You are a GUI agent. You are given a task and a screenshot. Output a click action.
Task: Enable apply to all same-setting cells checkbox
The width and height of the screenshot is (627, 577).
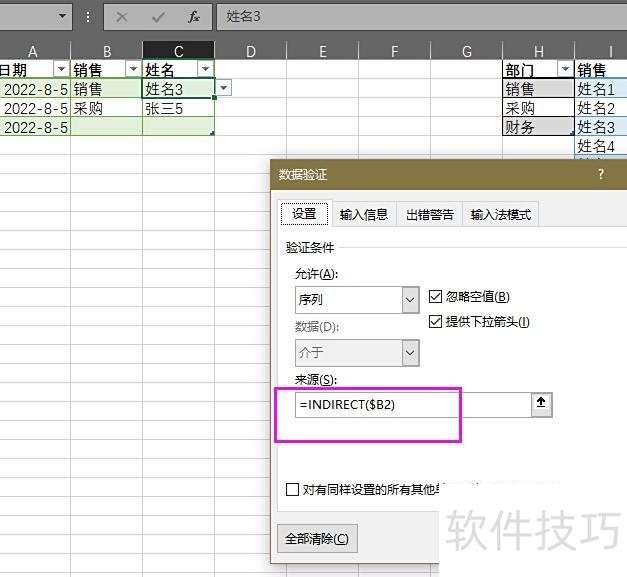[292, 489]
